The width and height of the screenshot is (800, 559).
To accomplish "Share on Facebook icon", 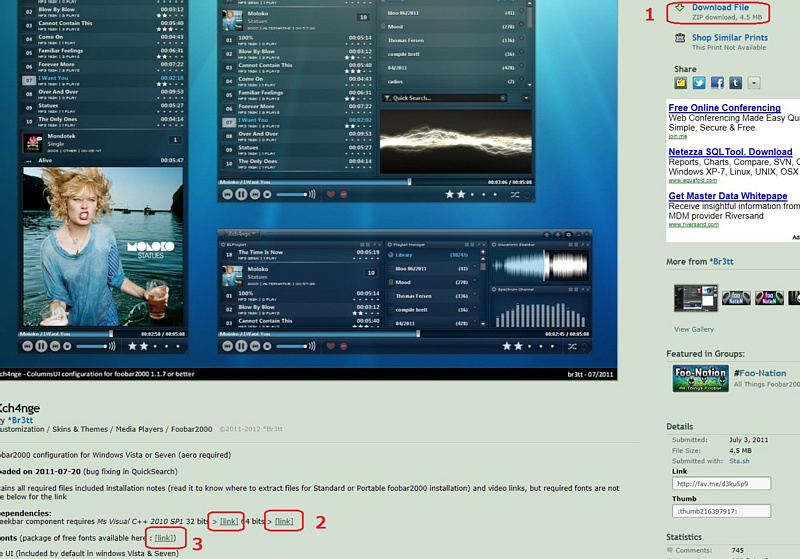I will pyautogui.click(x=717, y=83).
